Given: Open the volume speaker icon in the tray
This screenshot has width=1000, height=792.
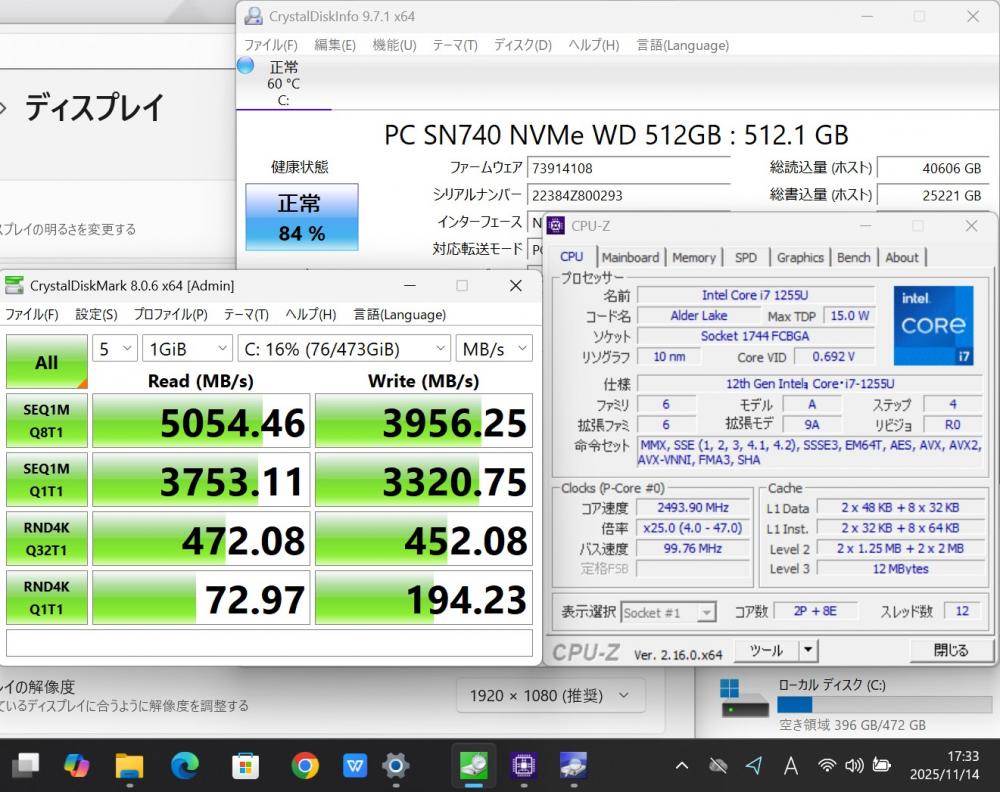Looking at the screenshot, I should 854,765.
